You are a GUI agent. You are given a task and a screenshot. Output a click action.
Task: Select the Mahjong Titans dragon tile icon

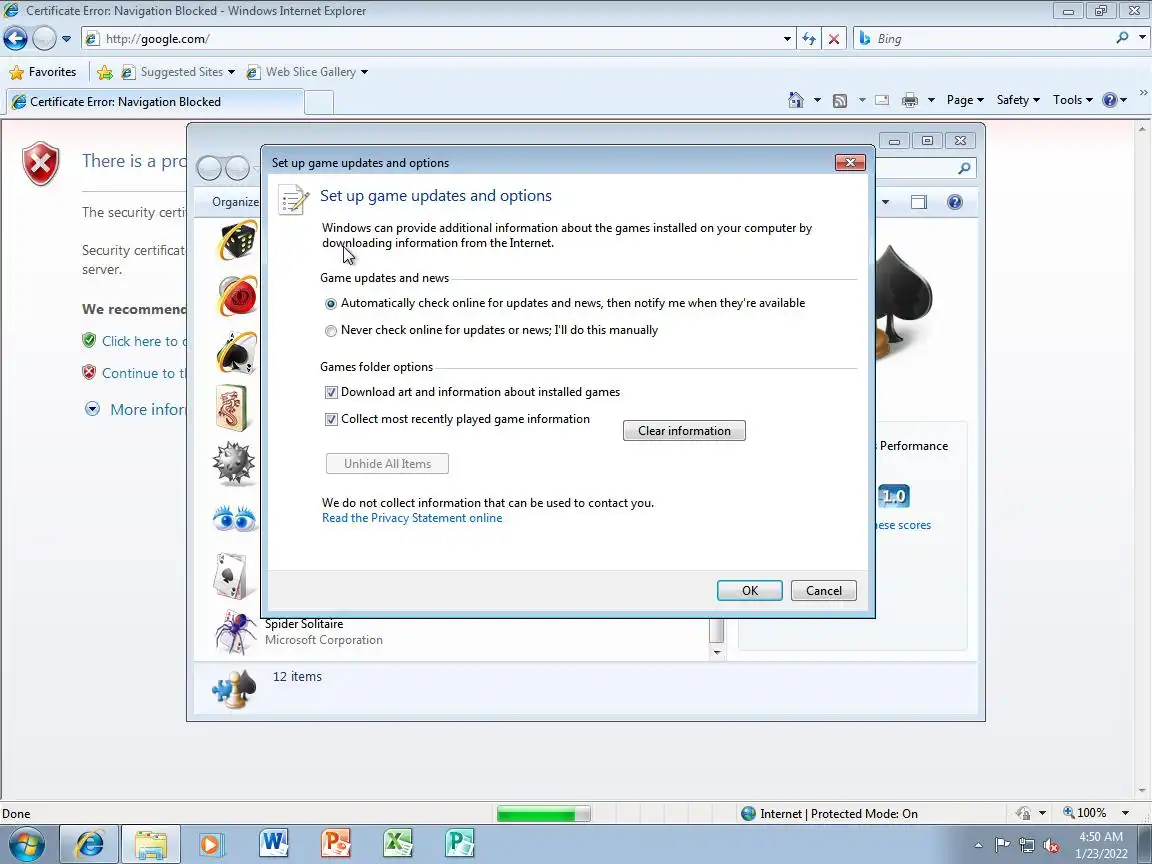232,408
